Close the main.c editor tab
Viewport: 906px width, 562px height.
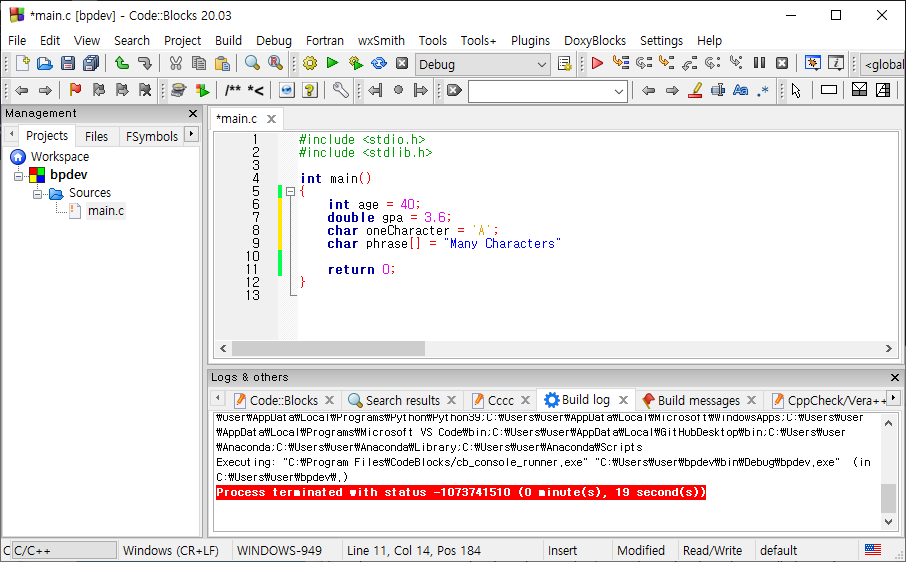point(271,119)
